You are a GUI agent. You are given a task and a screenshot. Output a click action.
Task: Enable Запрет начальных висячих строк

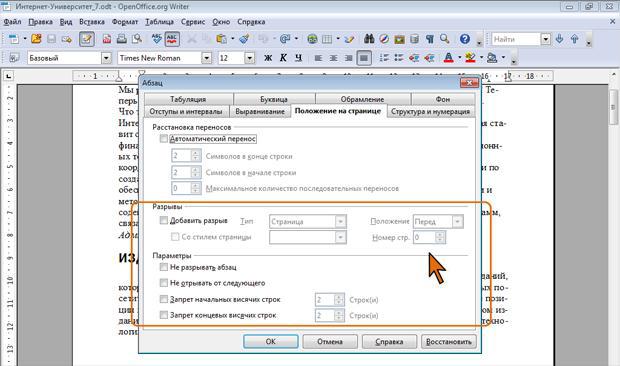pos(163,299)
